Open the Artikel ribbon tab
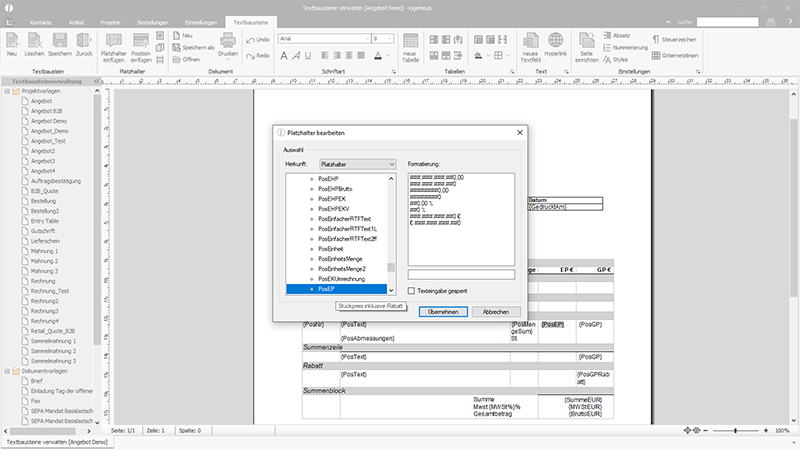 76,22
